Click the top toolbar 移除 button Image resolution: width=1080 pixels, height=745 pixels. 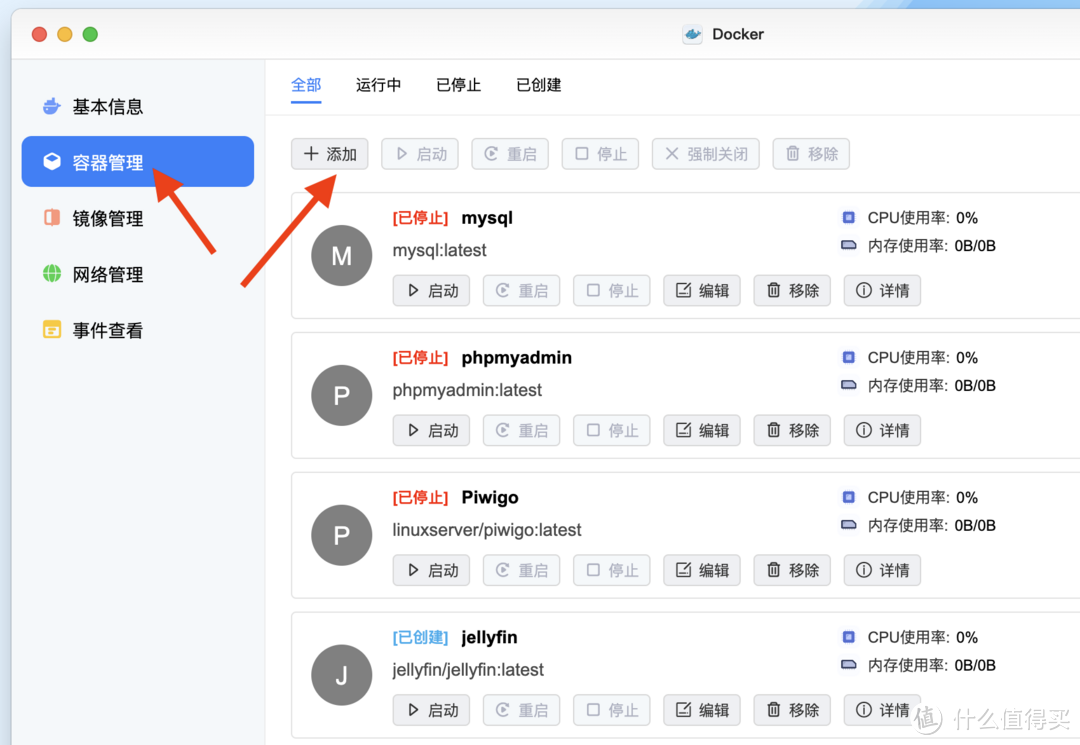(811, 154)
